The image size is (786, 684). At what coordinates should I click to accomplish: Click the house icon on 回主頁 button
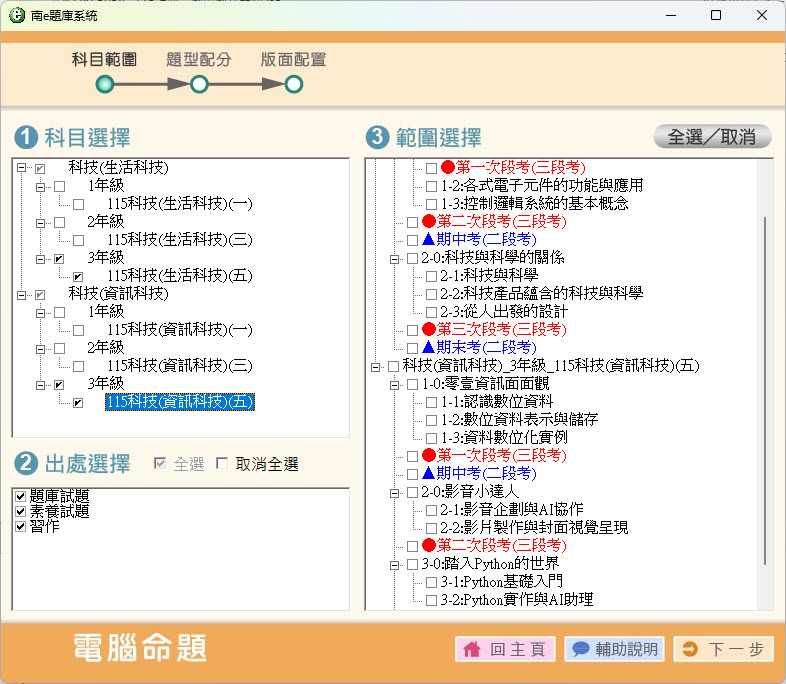[x=471, y=649]
